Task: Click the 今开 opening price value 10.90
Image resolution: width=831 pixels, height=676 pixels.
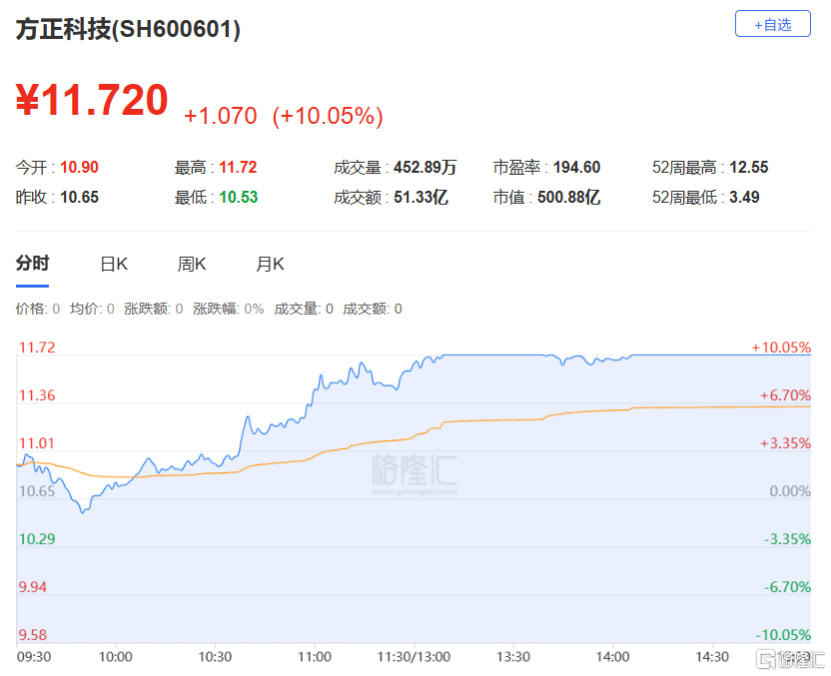Action: [79, 168]
